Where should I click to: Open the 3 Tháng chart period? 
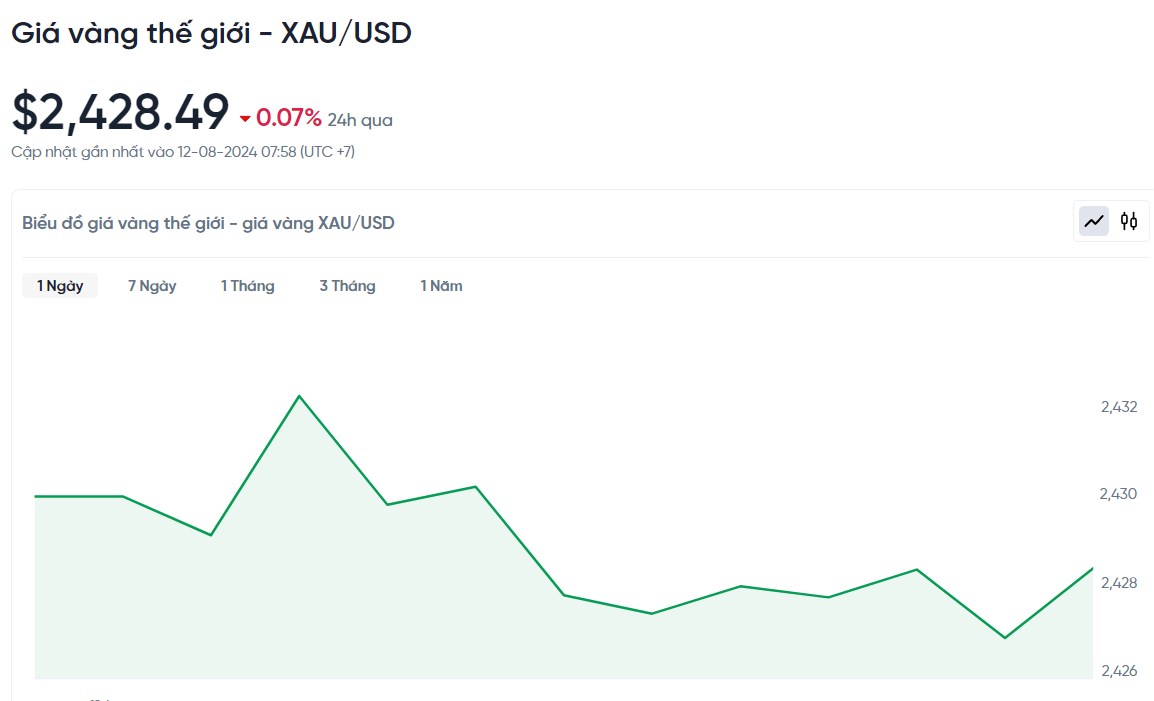347,286
